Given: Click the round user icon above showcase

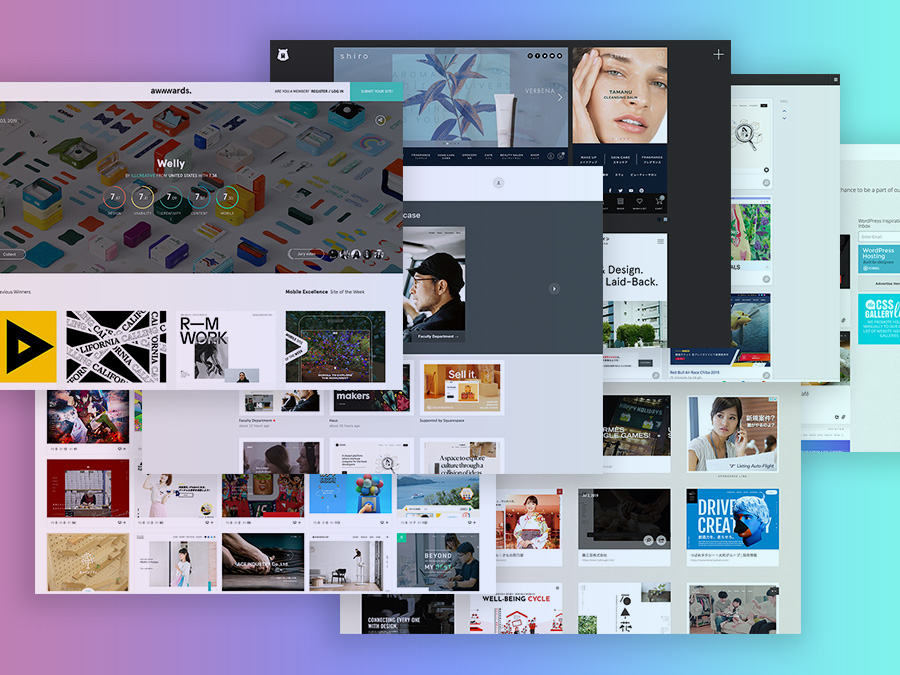Looking at the screenshot, I should pos(498,183).
